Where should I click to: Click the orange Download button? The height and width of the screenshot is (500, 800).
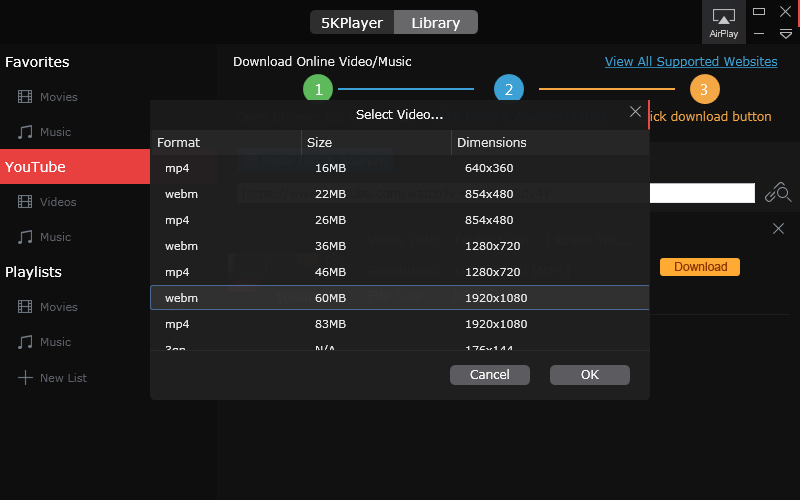click(x=700, y=267)
